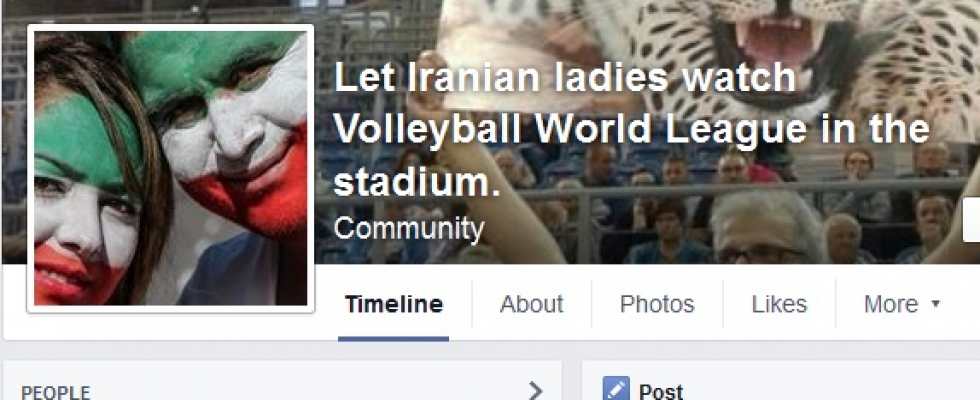Select the Community category label
This screenshot has height=400, width=980.
click(409, 229)
